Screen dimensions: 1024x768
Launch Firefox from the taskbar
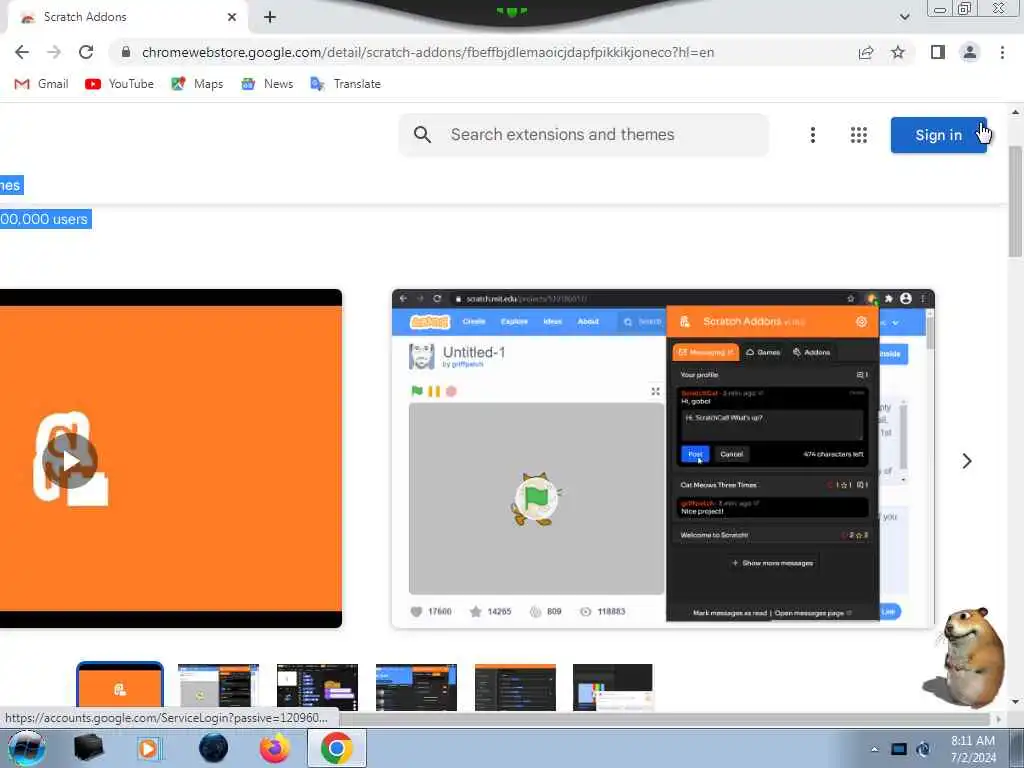pyautogui.click(x=275, y=748)
